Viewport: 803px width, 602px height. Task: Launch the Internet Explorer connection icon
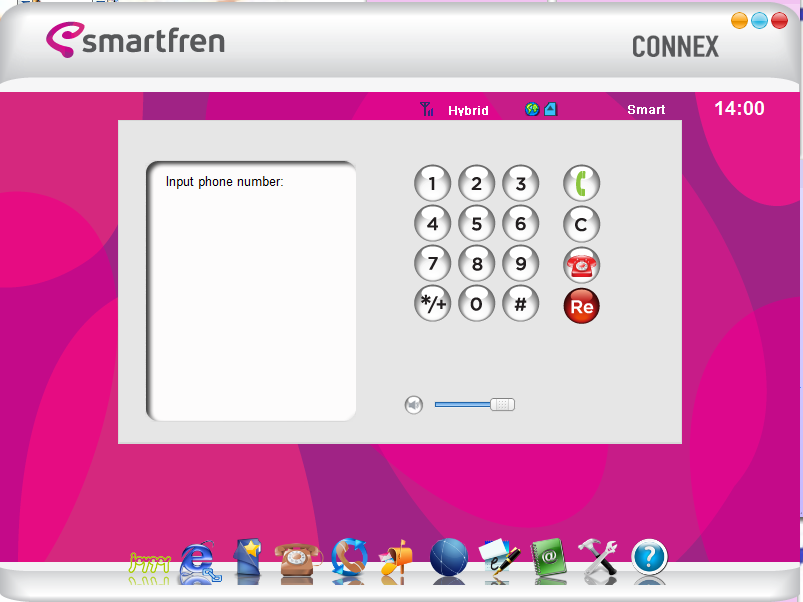coord(200,561)
